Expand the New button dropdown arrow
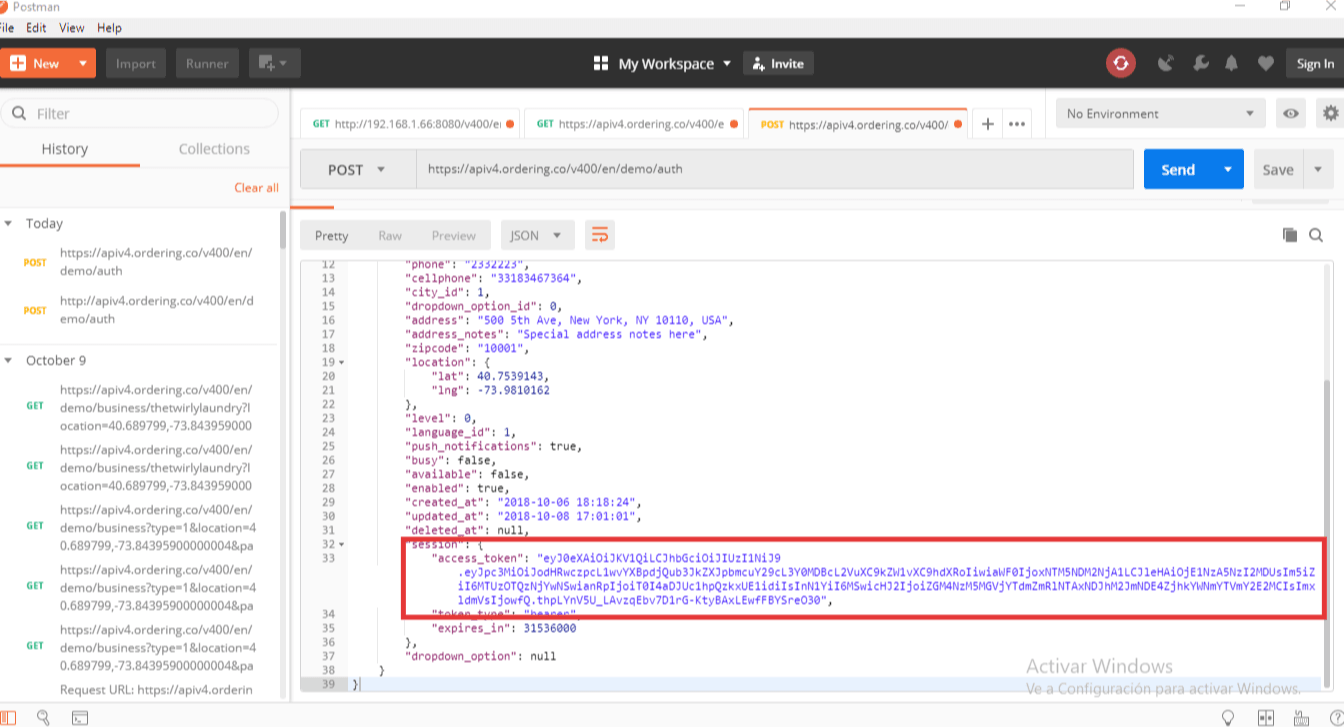 coord(83,63)
